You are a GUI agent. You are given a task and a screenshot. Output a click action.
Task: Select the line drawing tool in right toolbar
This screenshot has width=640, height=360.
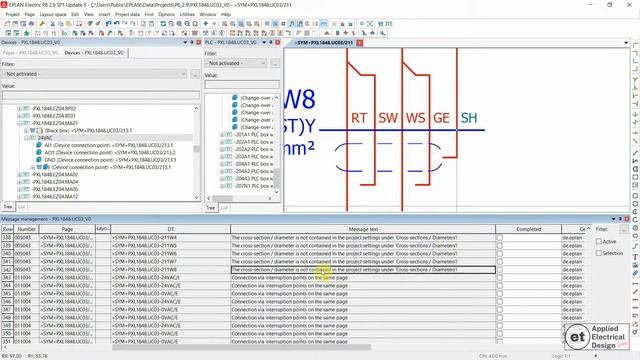[636, 153]
